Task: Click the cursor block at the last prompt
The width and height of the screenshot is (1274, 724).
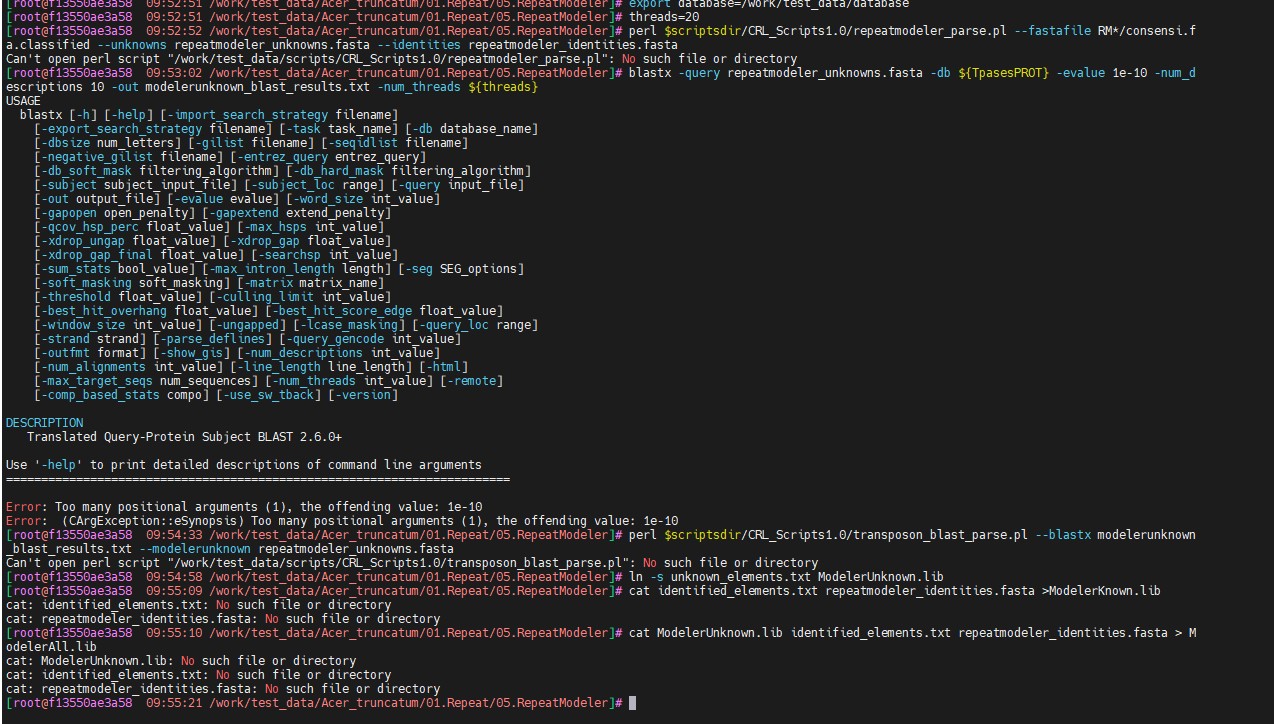Action: (x=632, y=703)
